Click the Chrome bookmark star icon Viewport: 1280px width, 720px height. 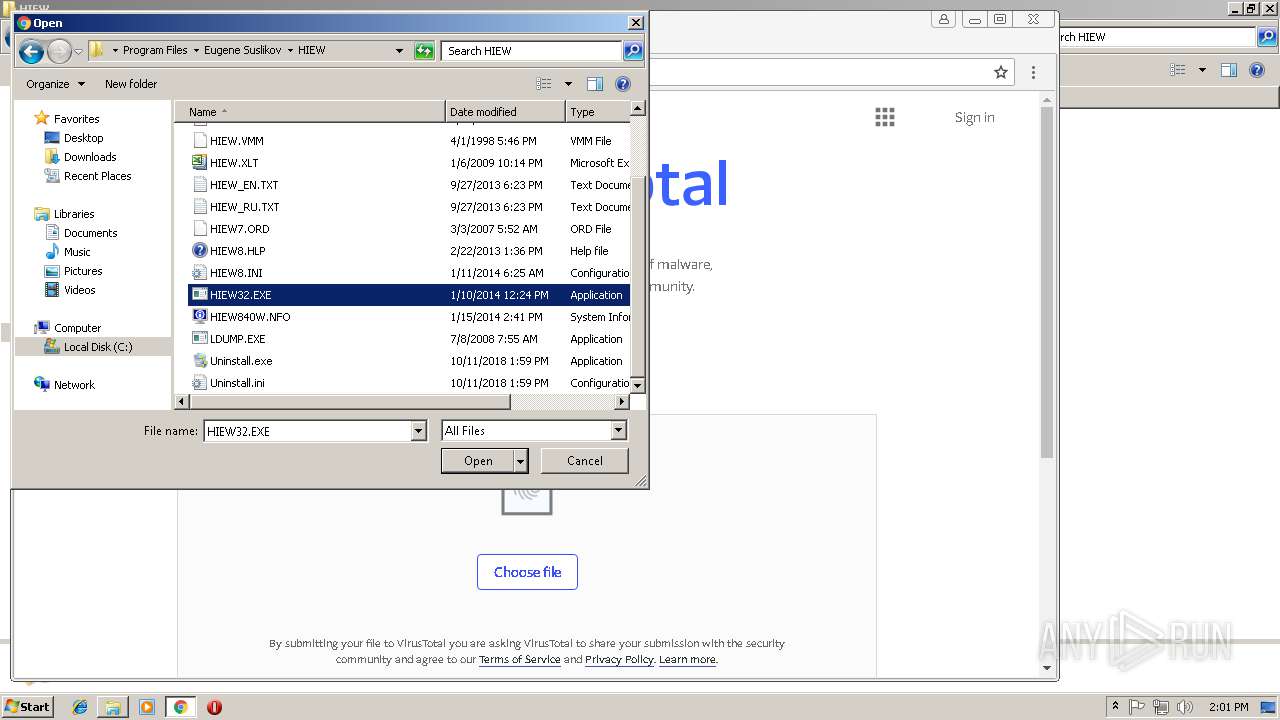coord(1000,72)
